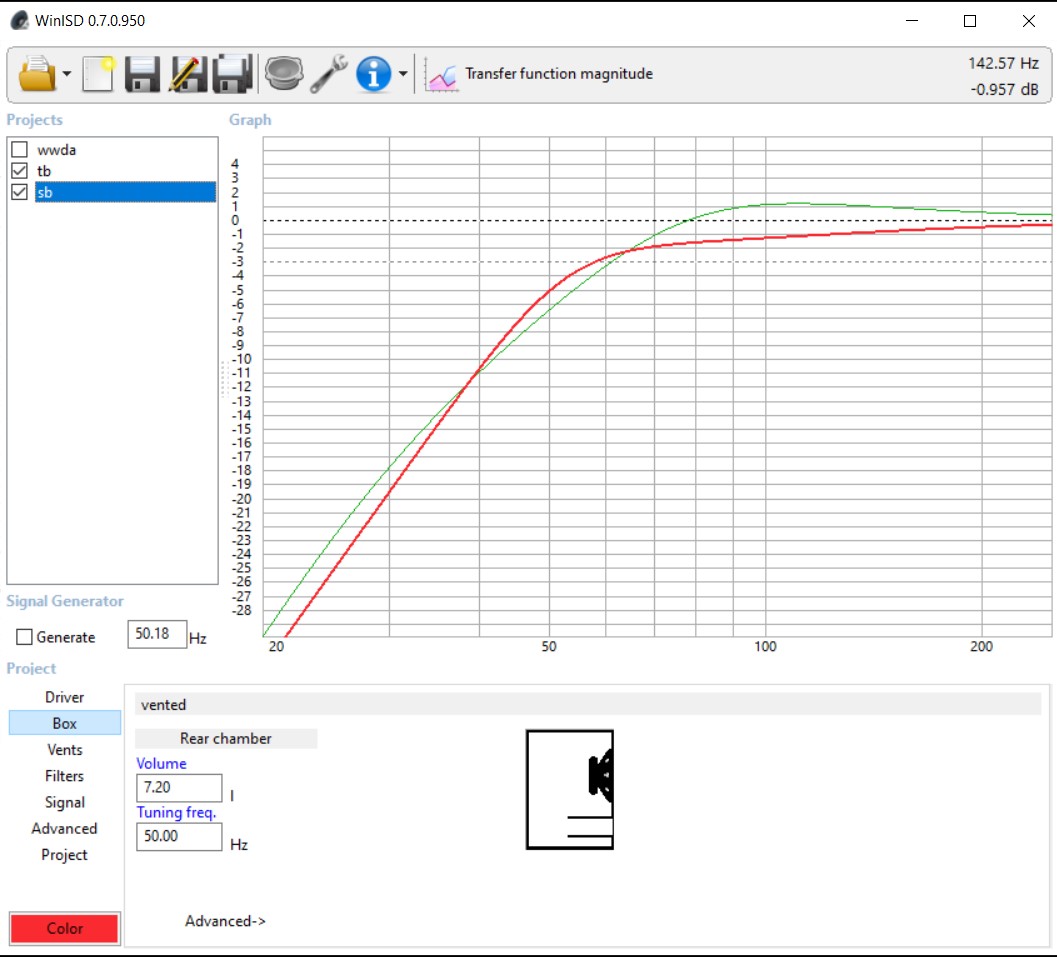Expand the open-project dropdown arrow
This screenshot has width=1057, height=957.
tap(67, 73)
